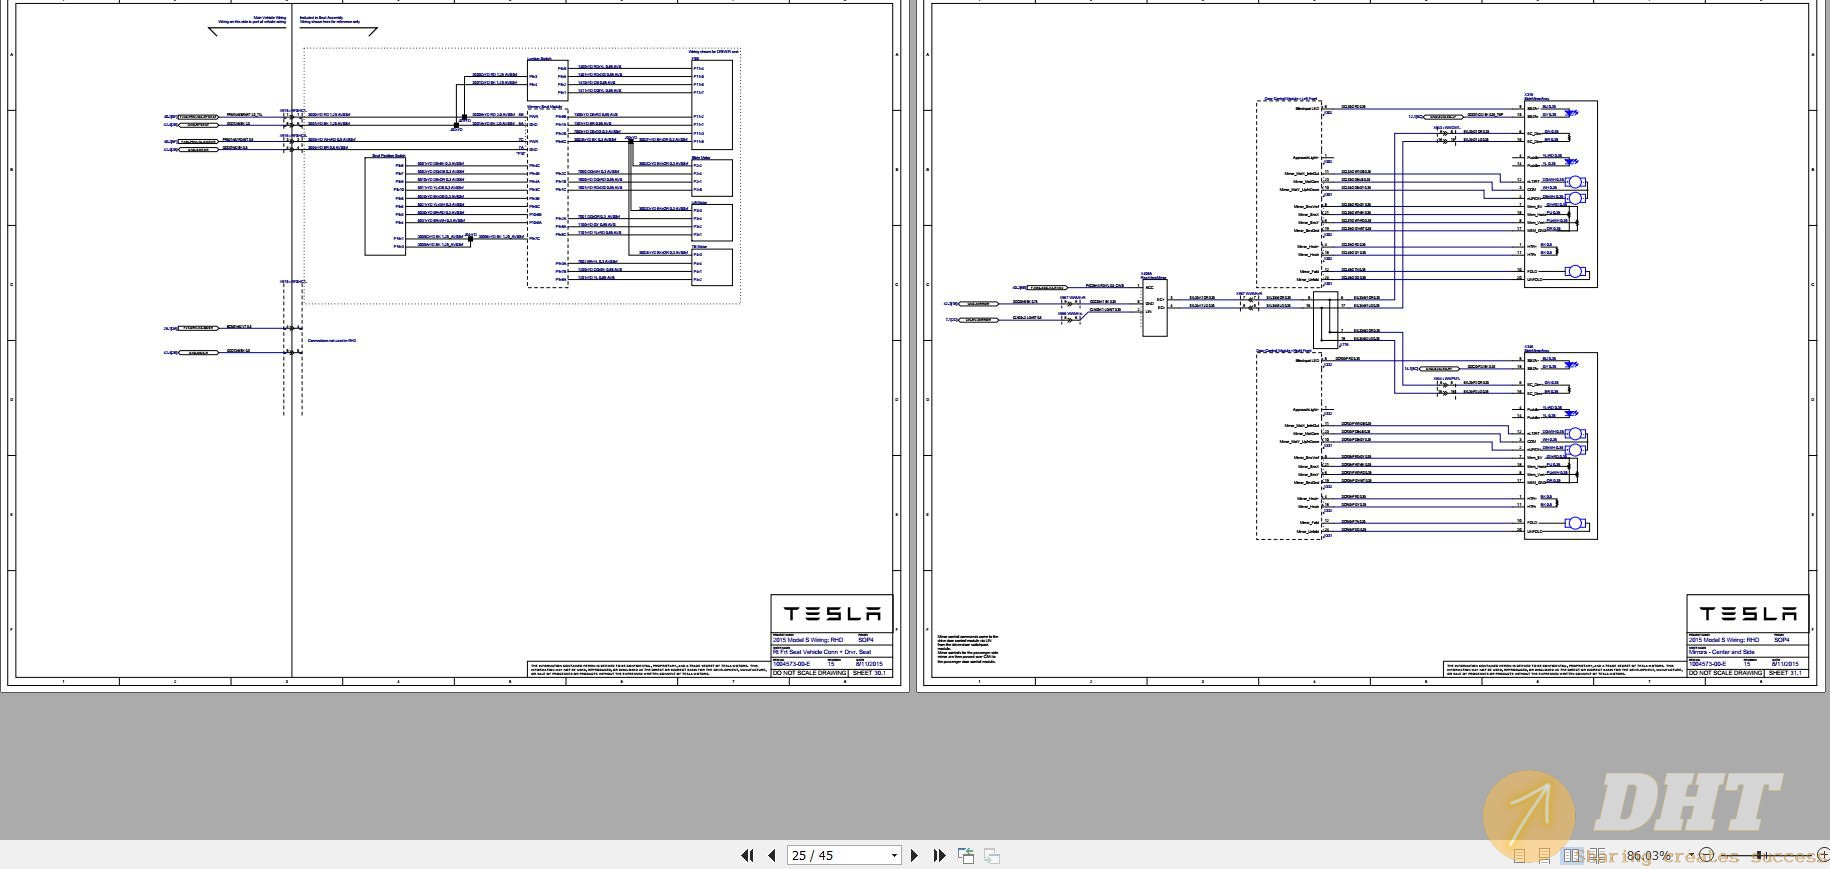Image resolution: width=1830 pixels, height=869 pixels.
Task: Click 'Rt Frt Seat Vehicle Conn + Drvr. Seat' title
Action: click(x=821, y=652)
